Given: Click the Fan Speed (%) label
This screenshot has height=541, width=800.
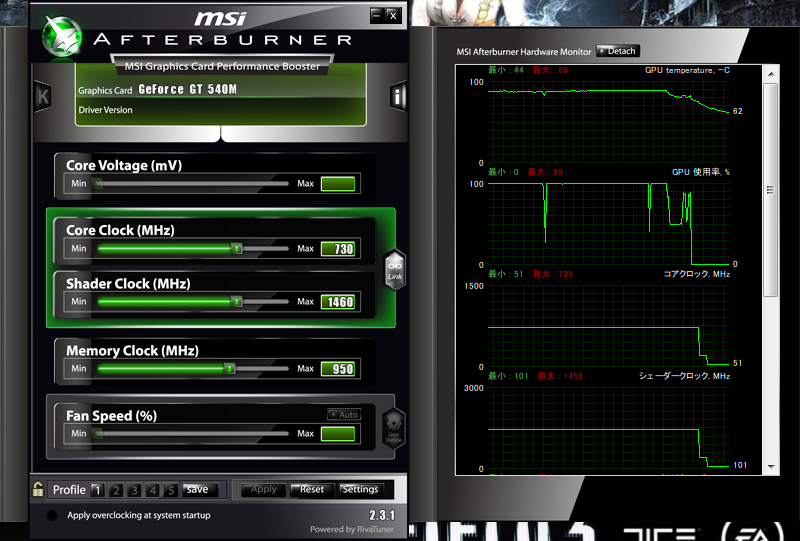Looking at the screenshot, I should click(111, 415).
